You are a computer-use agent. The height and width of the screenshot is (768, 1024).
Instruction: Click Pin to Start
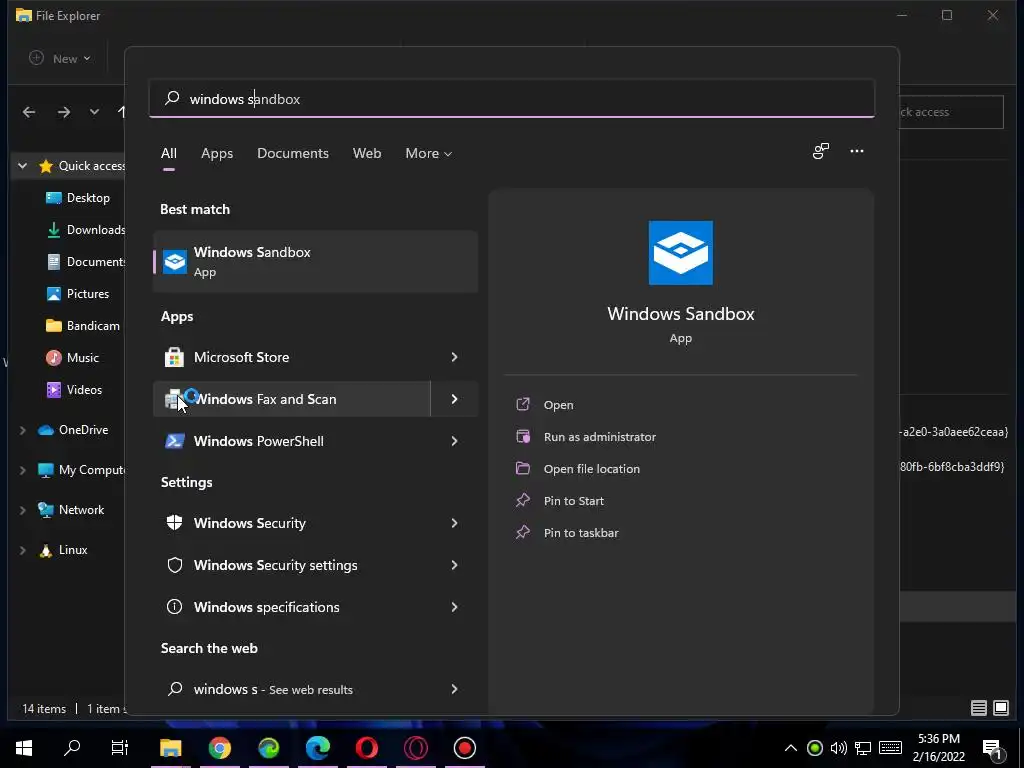[573, 501]
